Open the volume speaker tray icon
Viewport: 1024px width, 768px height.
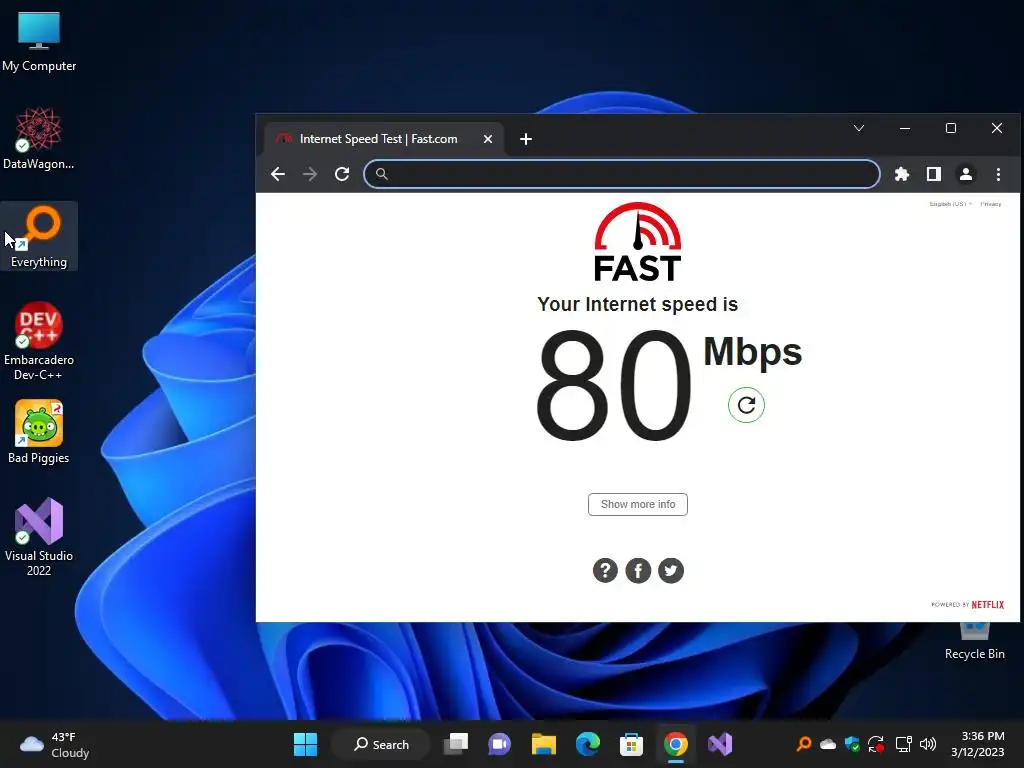click(x=927, y=744)
